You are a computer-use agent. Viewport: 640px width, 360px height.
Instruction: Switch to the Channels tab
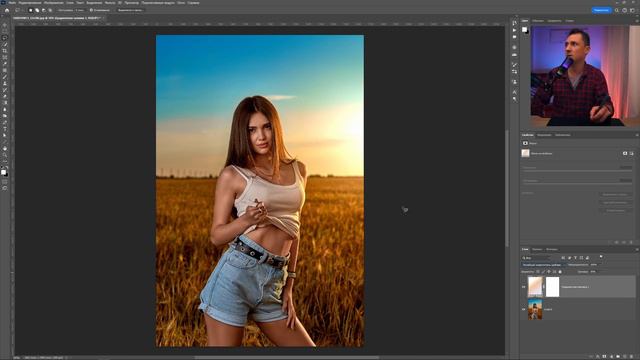point(537,249)
